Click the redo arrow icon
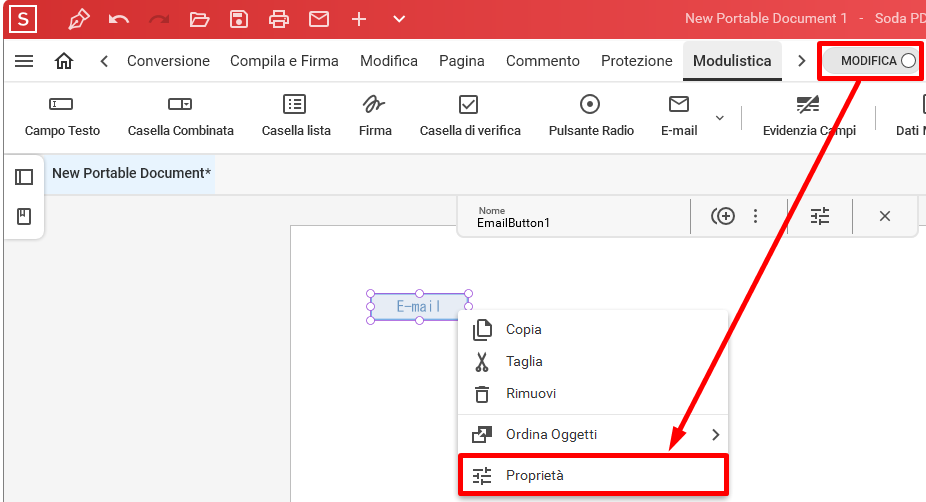The height and width of the screenshot is (502, 926). click(159, 19)
